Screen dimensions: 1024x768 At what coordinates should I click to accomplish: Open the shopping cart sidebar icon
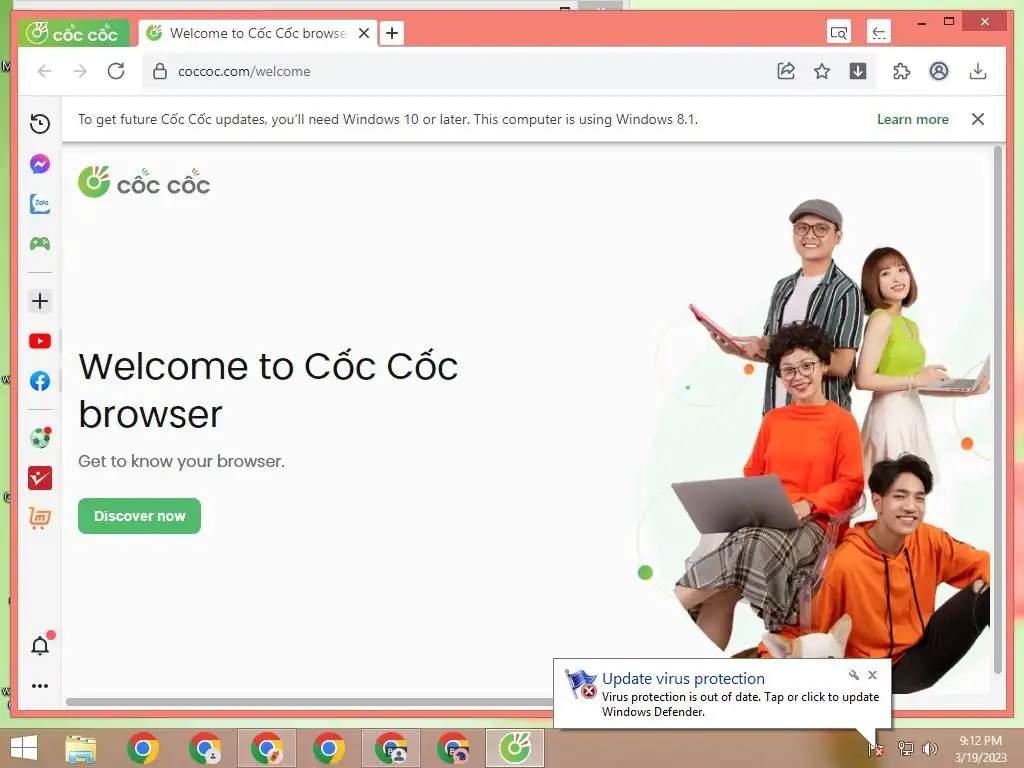coord(40,518)
